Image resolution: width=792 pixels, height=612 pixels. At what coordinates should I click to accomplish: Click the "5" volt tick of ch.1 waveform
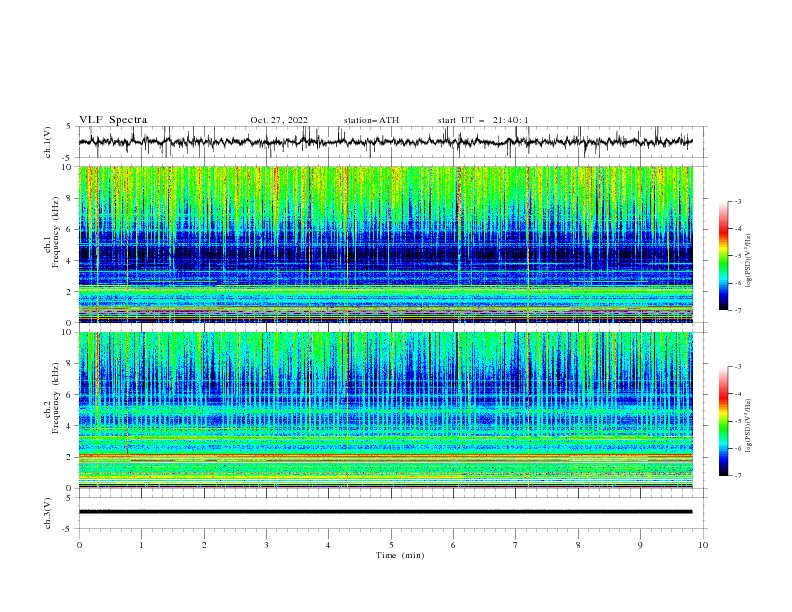pos(69,127)
